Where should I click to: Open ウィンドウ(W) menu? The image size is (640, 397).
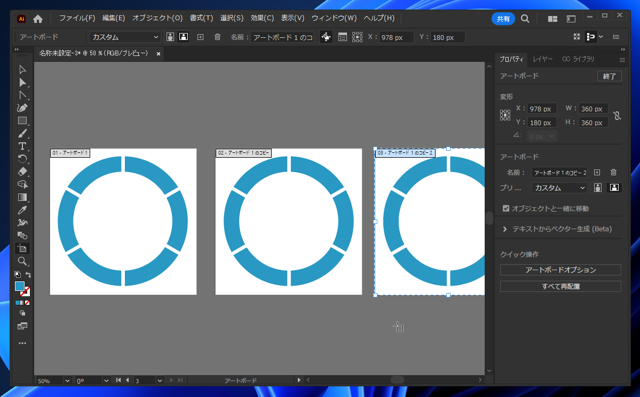pyautogui.click(x=334, y=18)
